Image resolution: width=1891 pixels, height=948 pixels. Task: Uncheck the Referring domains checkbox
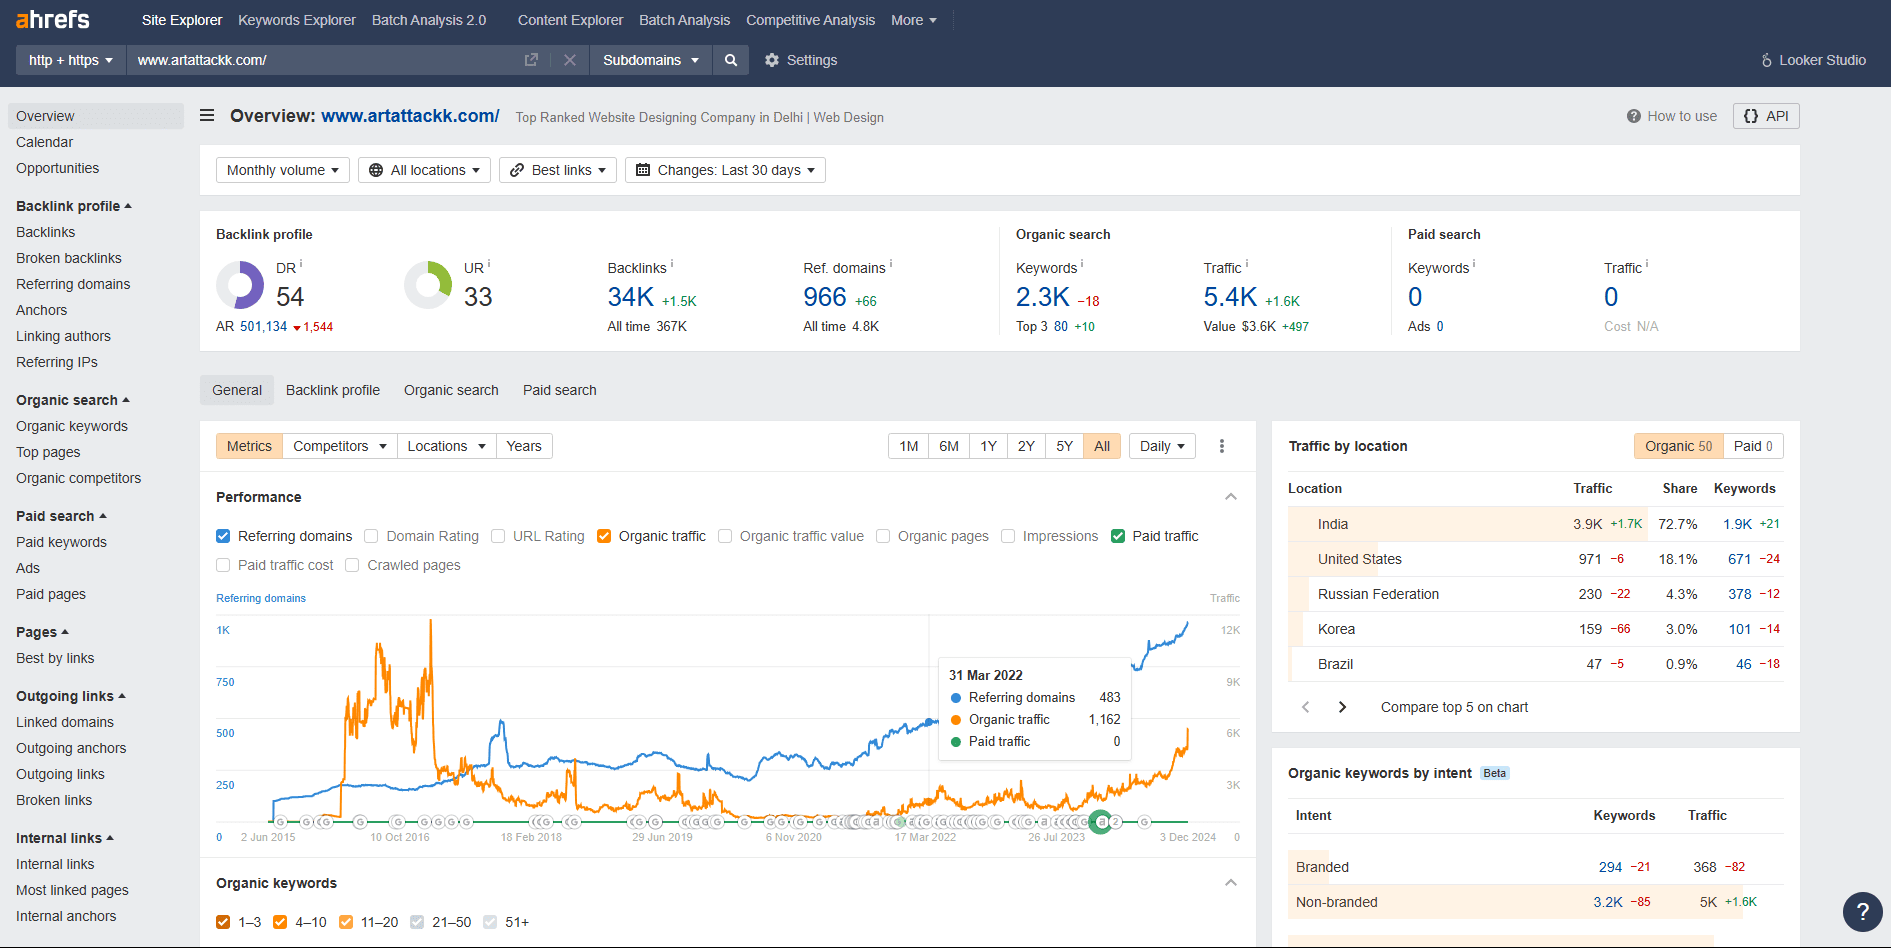[223, 536]
